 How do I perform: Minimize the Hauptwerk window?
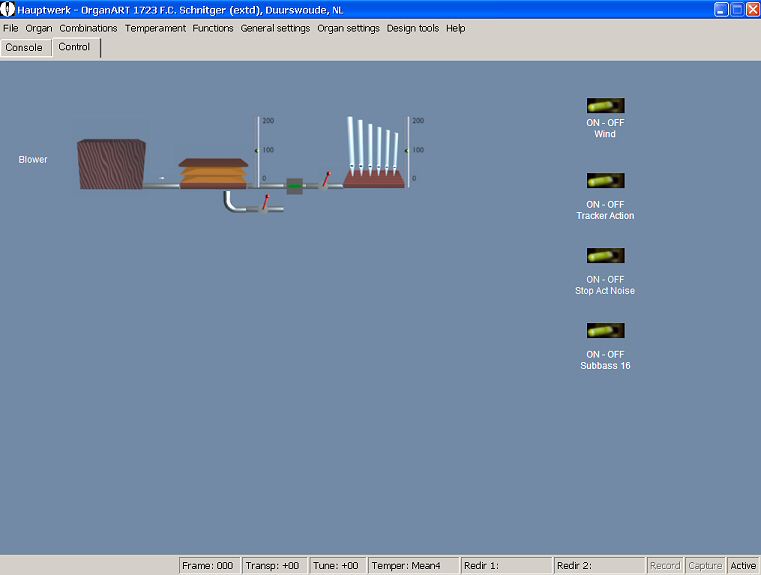pyautogui.click(x=721, y=9)
